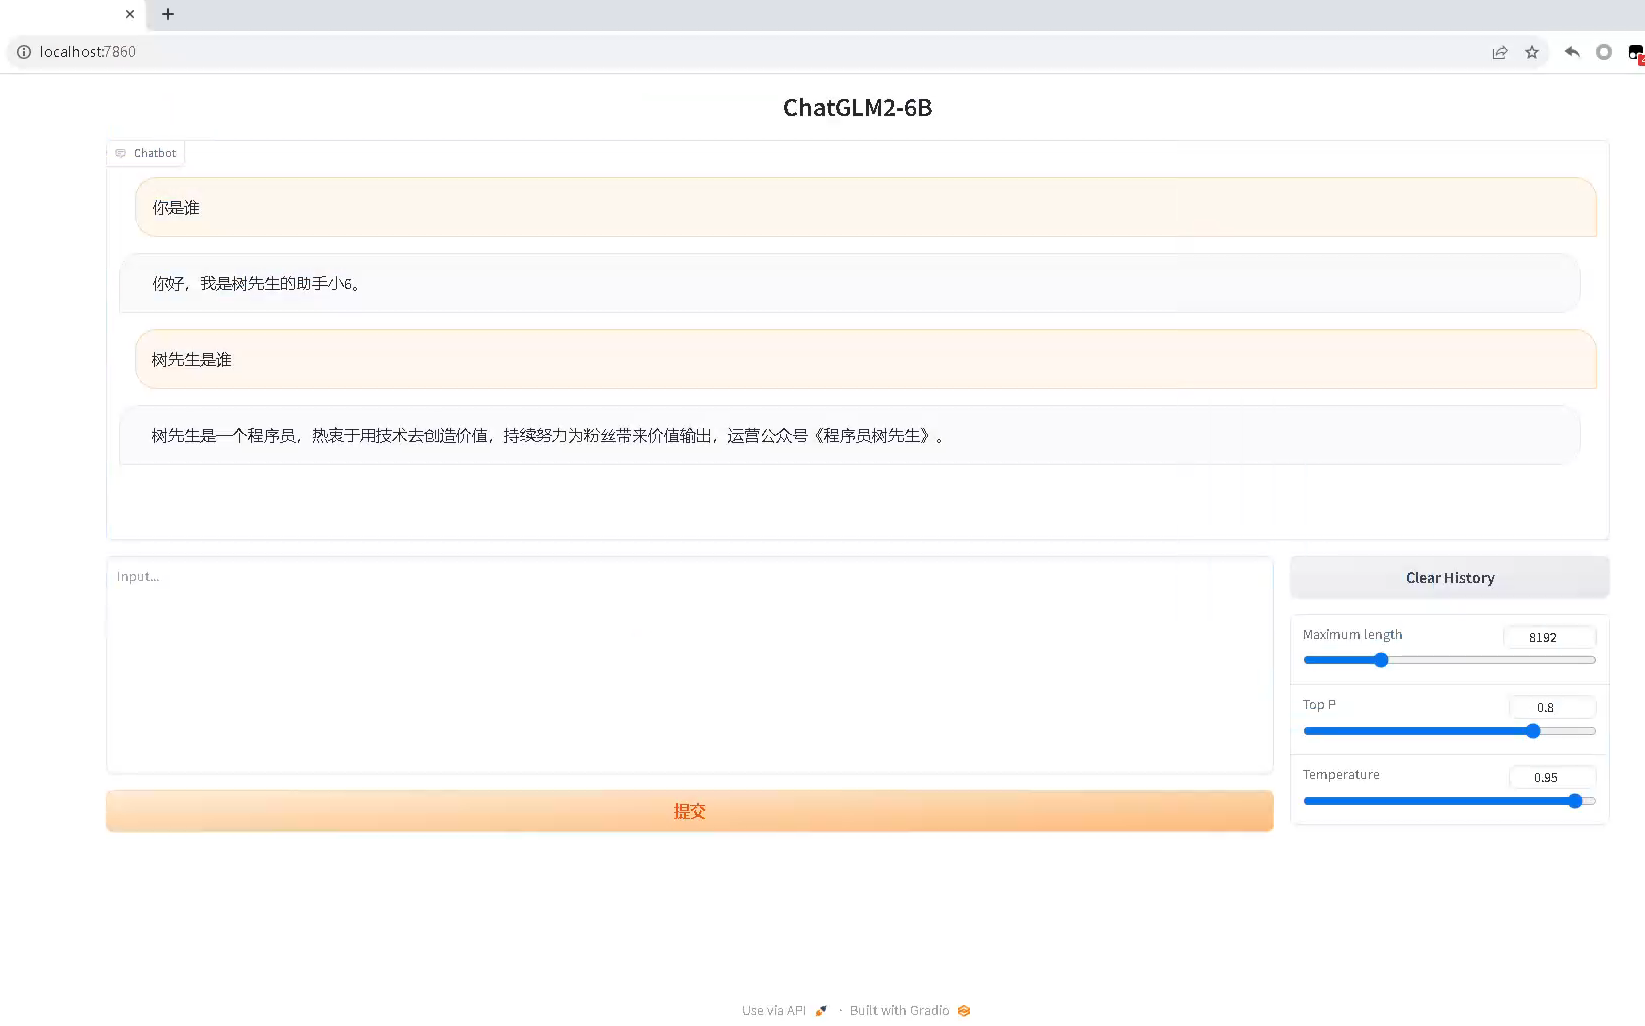
Task: Open the Use via API link
Action: pyautogui.click(x=785, y=1010)
